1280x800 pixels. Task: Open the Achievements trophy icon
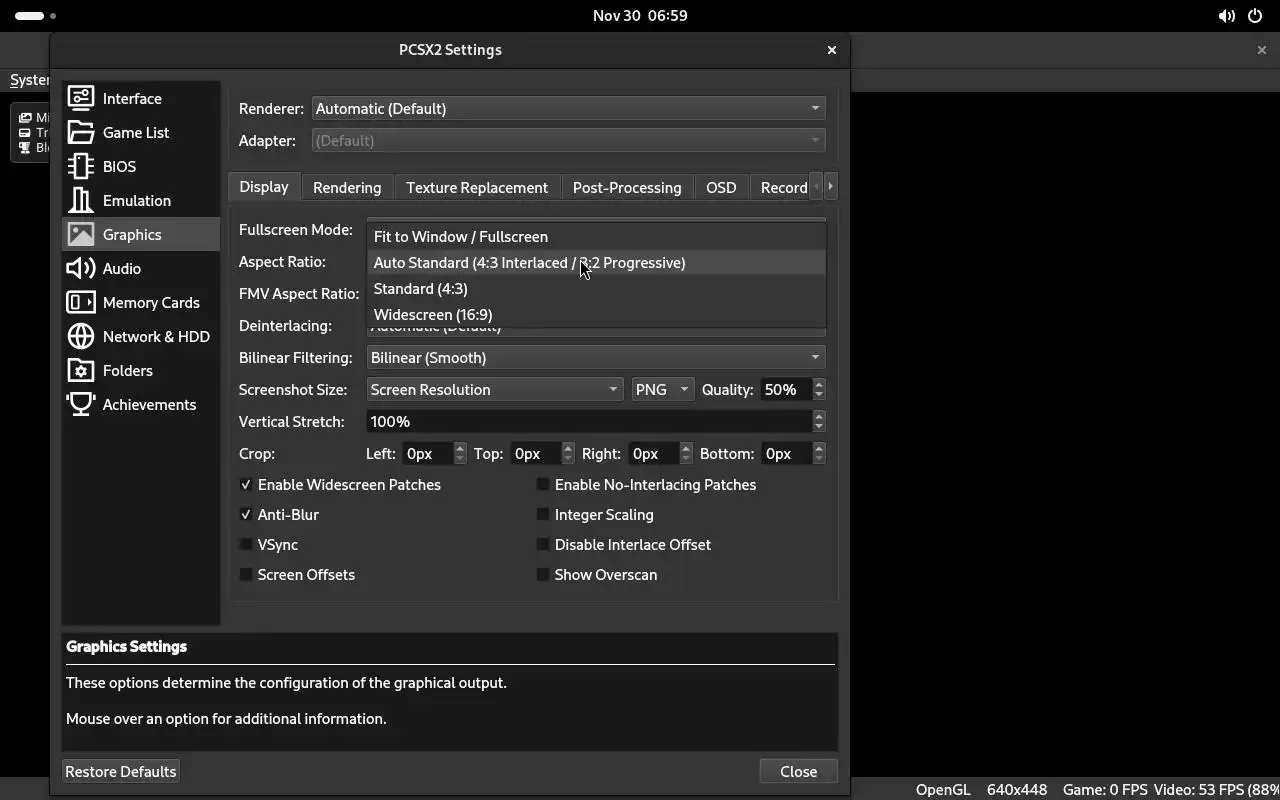81,404
